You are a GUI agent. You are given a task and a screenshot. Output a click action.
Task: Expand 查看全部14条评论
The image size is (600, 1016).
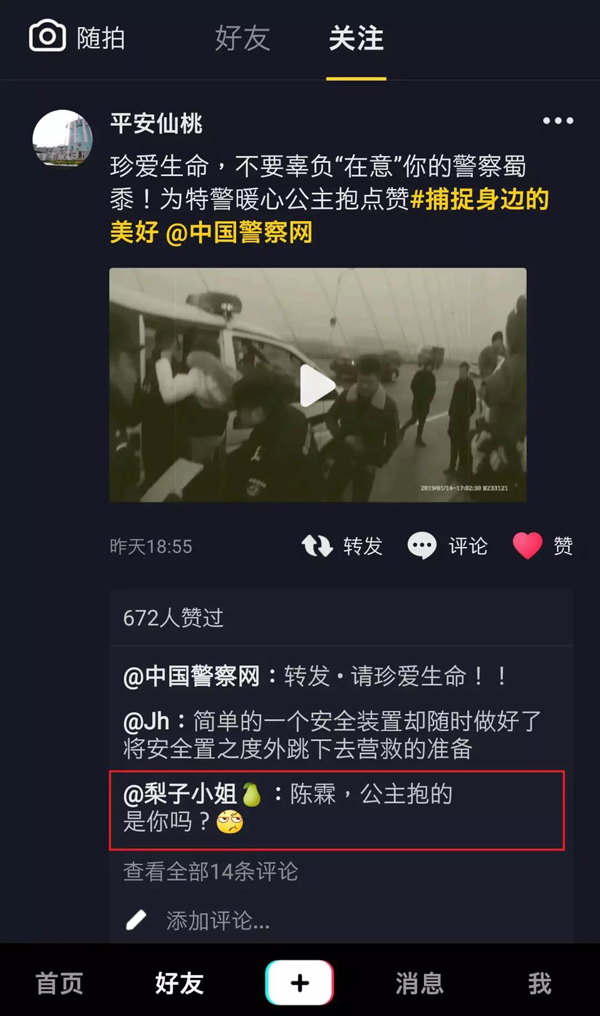point(211,872)
